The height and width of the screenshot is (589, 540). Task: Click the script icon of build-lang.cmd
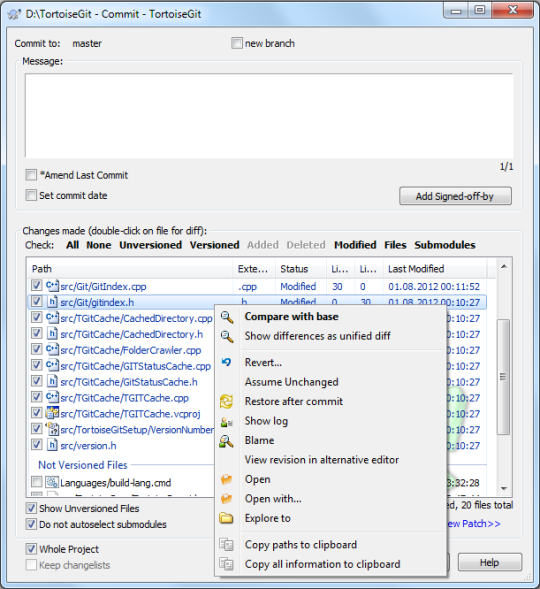[x=52, y=482]
